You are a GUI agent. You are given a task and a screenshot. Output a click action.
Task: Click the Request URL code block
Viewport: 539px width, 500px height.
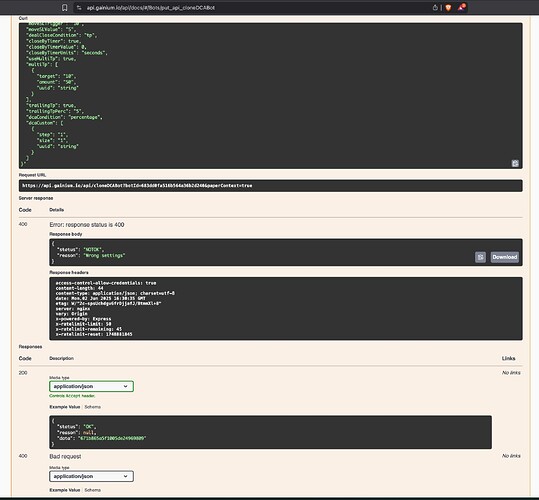pos(271,186)
